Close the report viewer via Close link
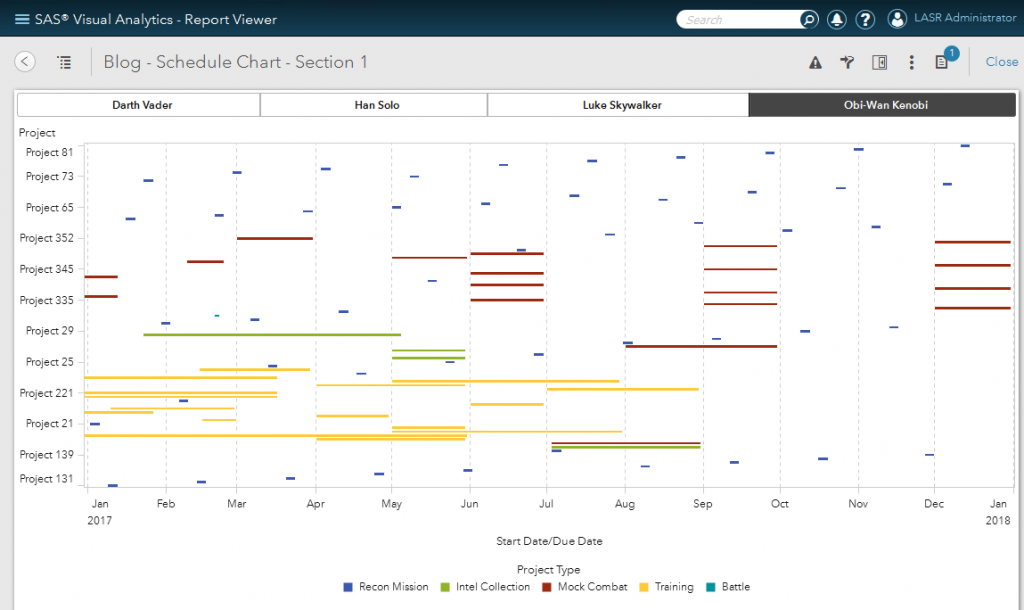 click(x=1001, y=61)
